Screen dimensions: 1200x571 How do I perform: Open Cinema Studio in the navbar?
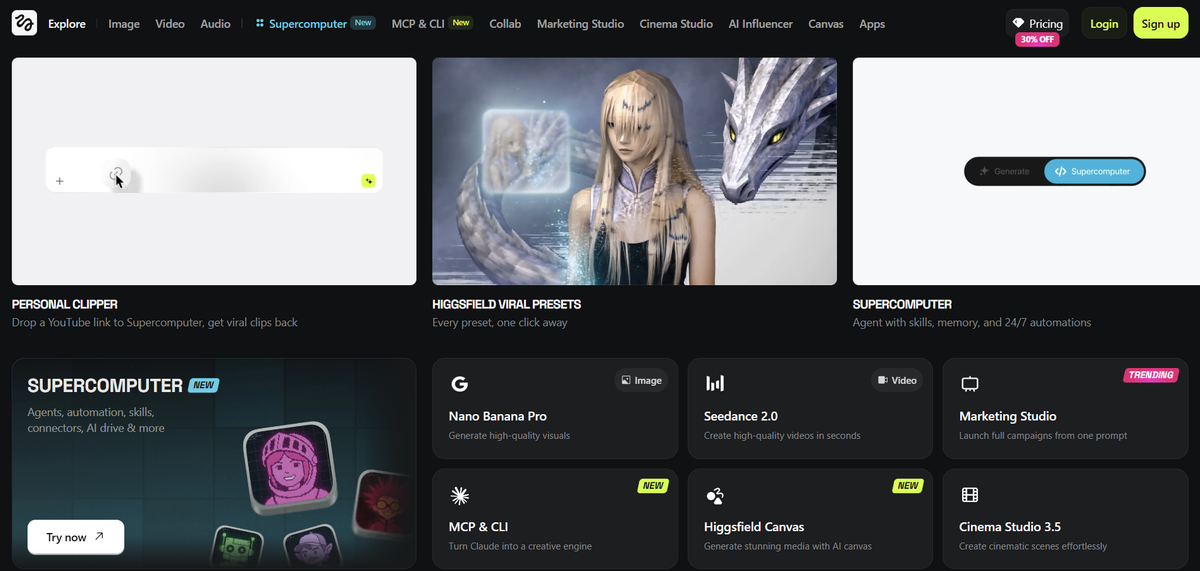pos(676,23)
